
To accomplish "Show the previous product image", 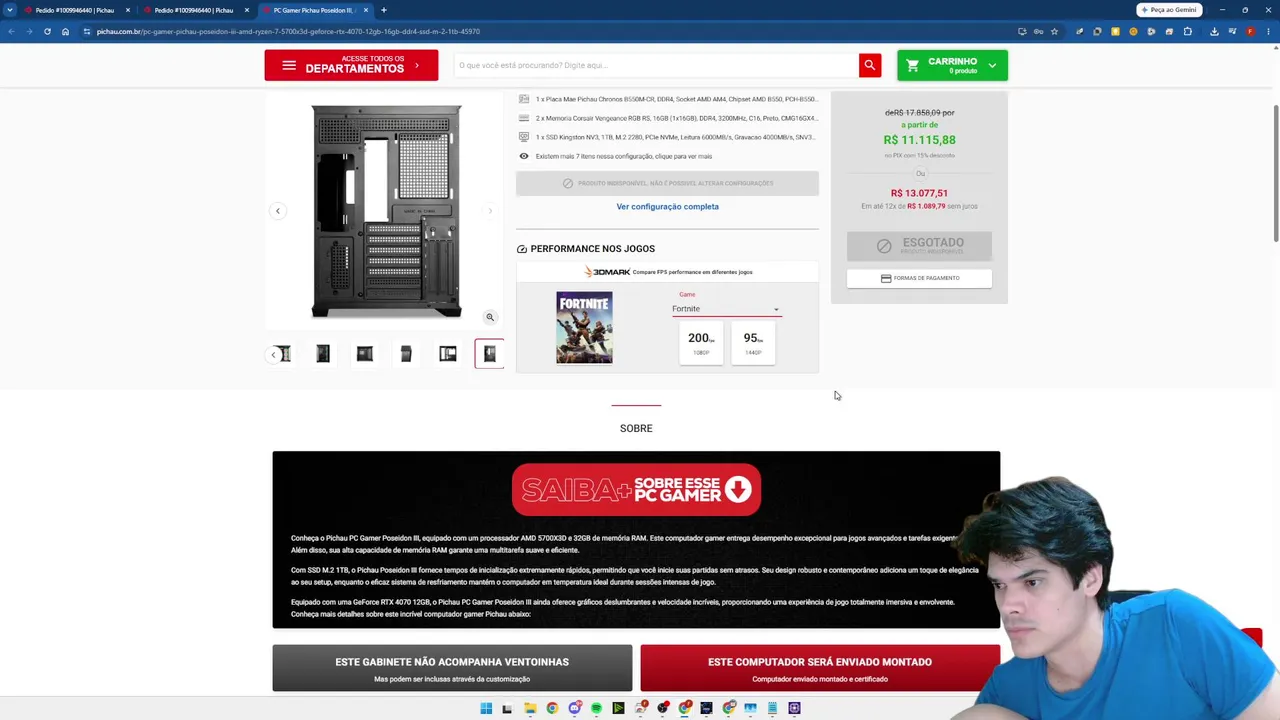I will pos(278,211).
